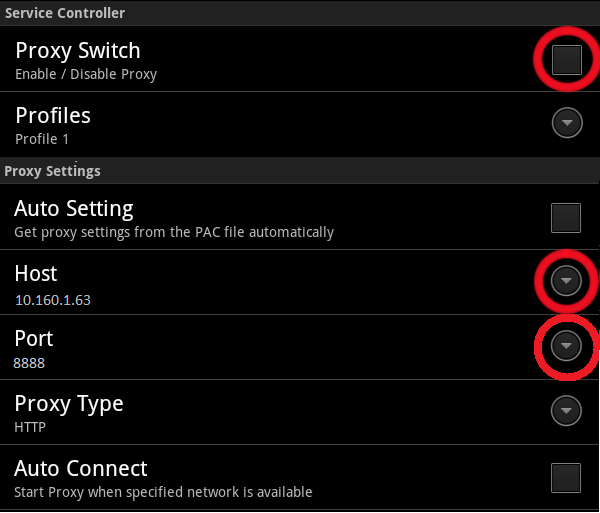The width and height of the screenshot is (600, 513).
Task: Expand the Host dropdown arrow
Action: click(x=567, y=281)
